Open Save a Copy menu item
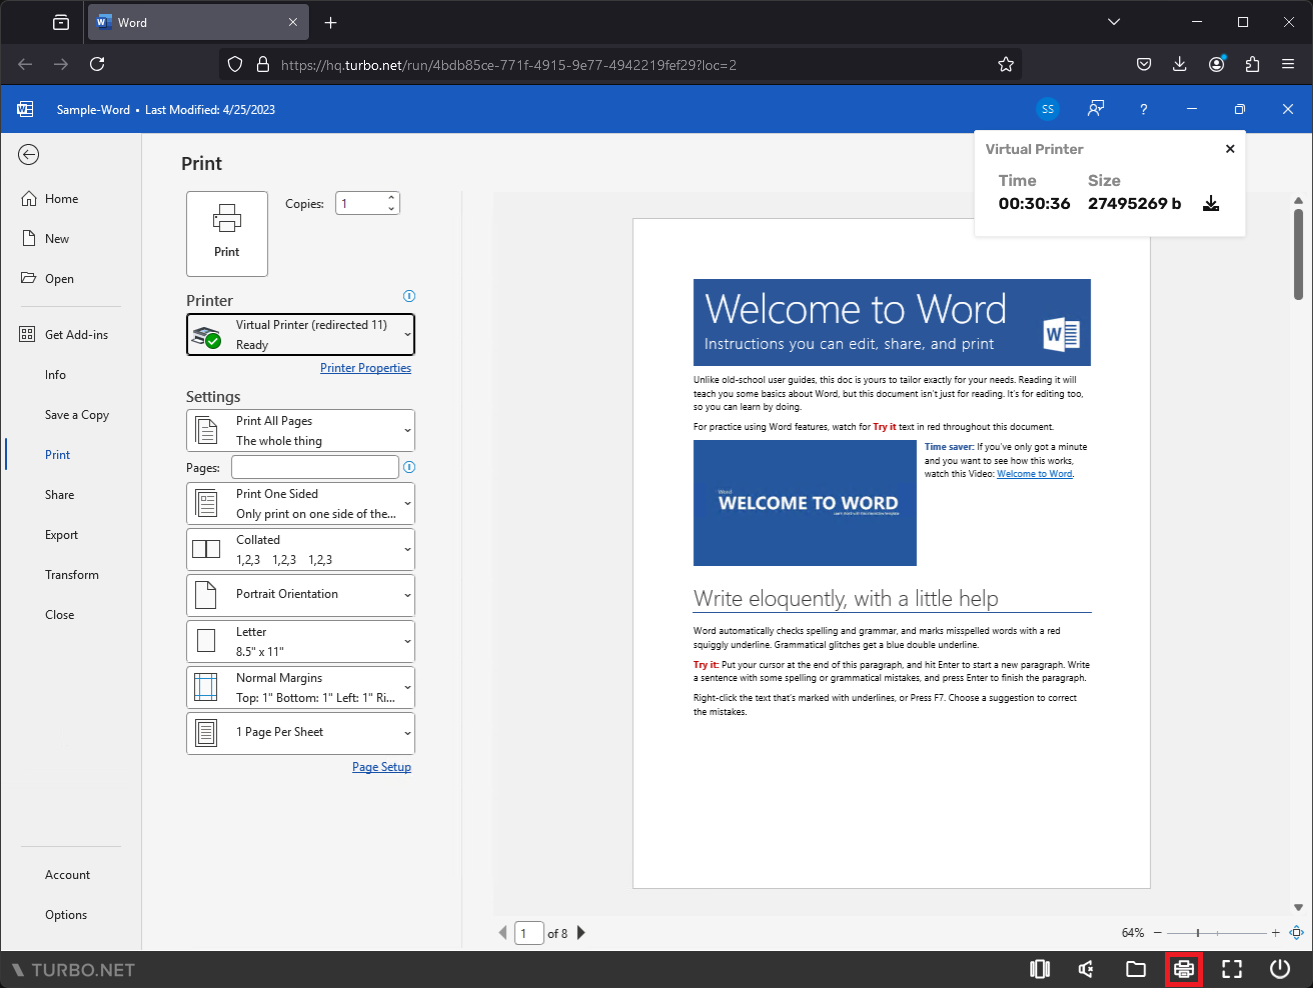The image size is (1313, 988). (77, 415)
